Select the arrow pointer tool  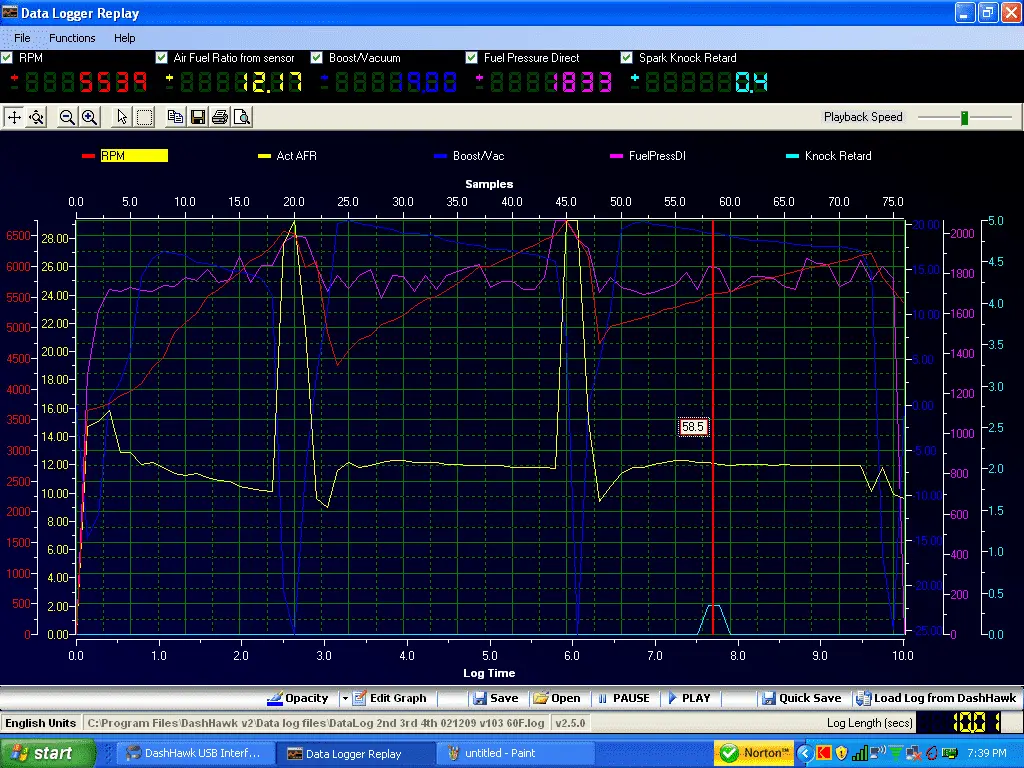[x=121, y=117]
